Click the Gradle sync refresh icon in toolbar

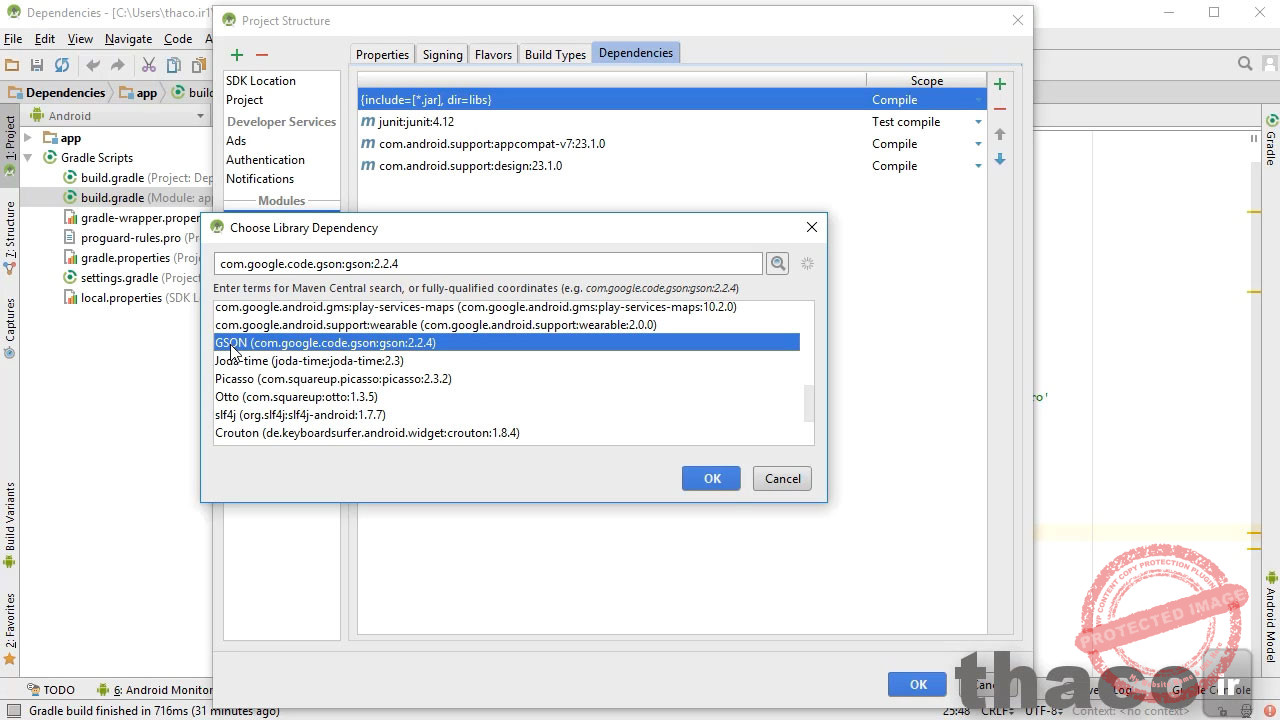pos(60,63)
